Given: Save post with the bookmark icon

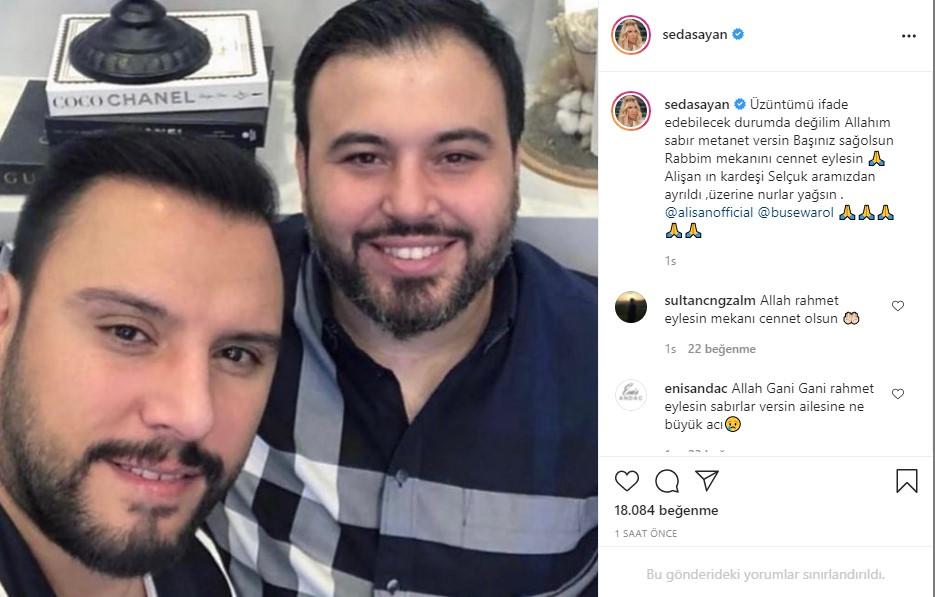Looking at the screenshot, I should [906, 481].
